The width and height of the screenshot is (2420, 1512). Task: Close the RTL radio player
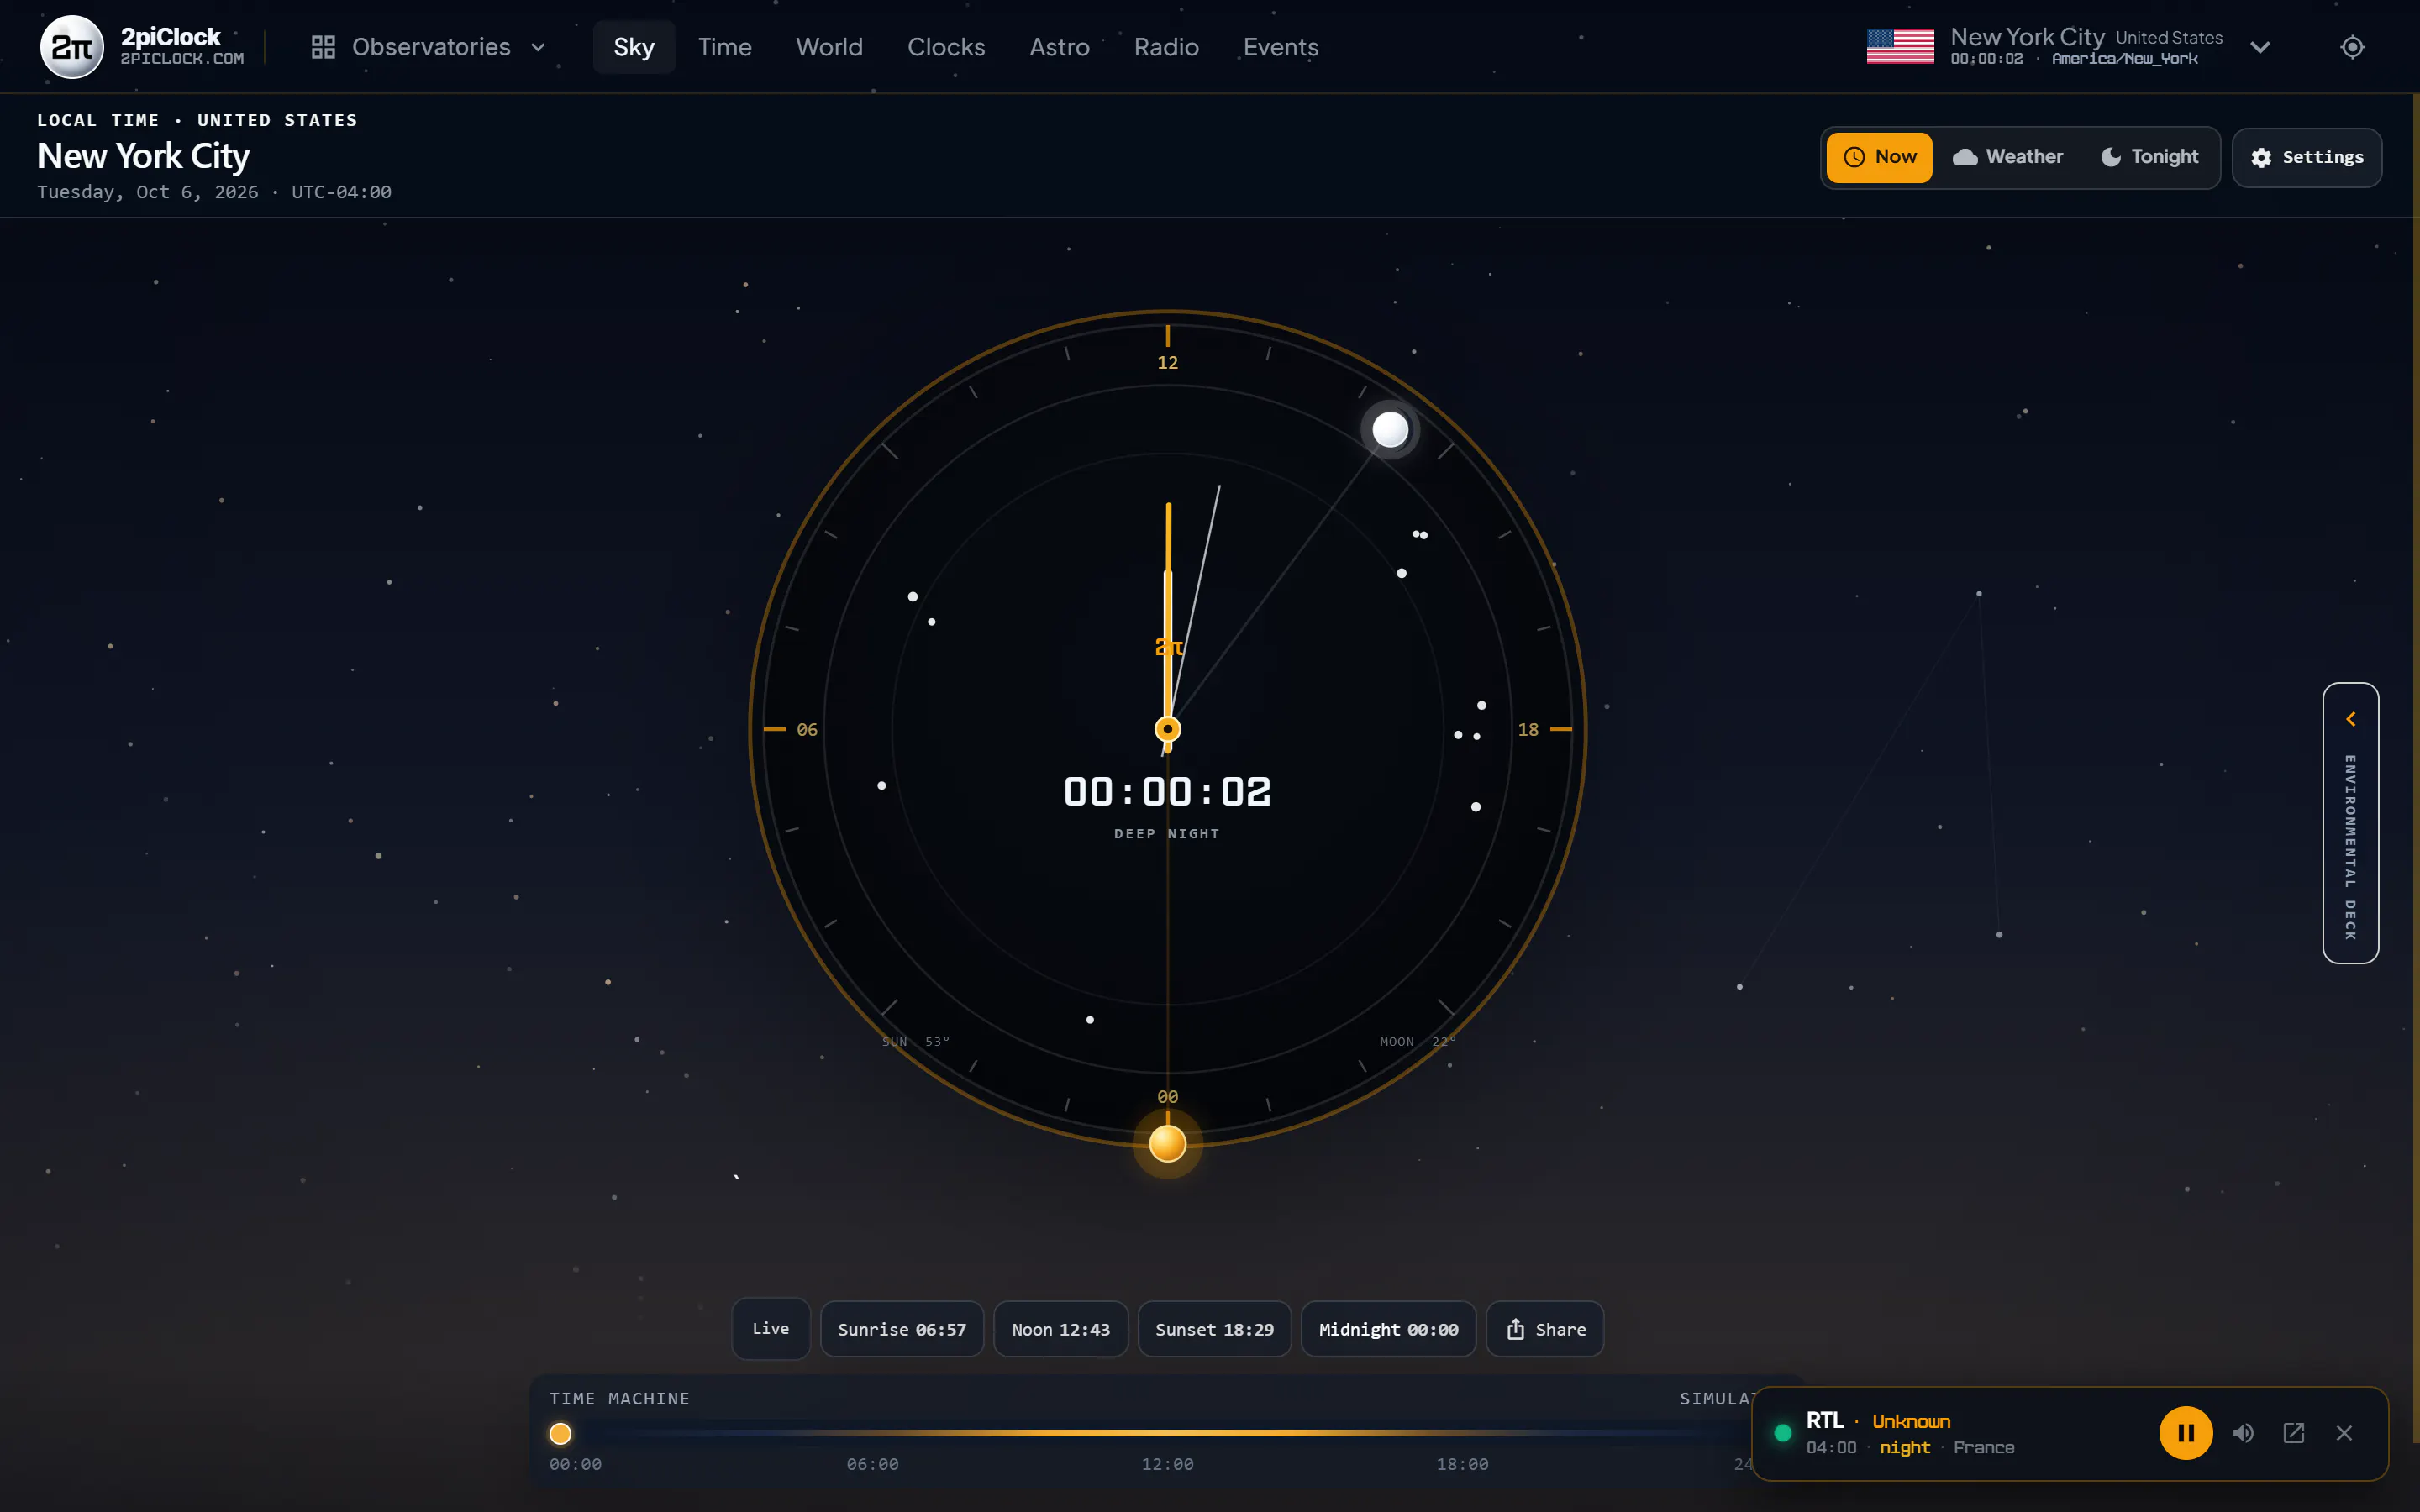click(2344, 1433)
